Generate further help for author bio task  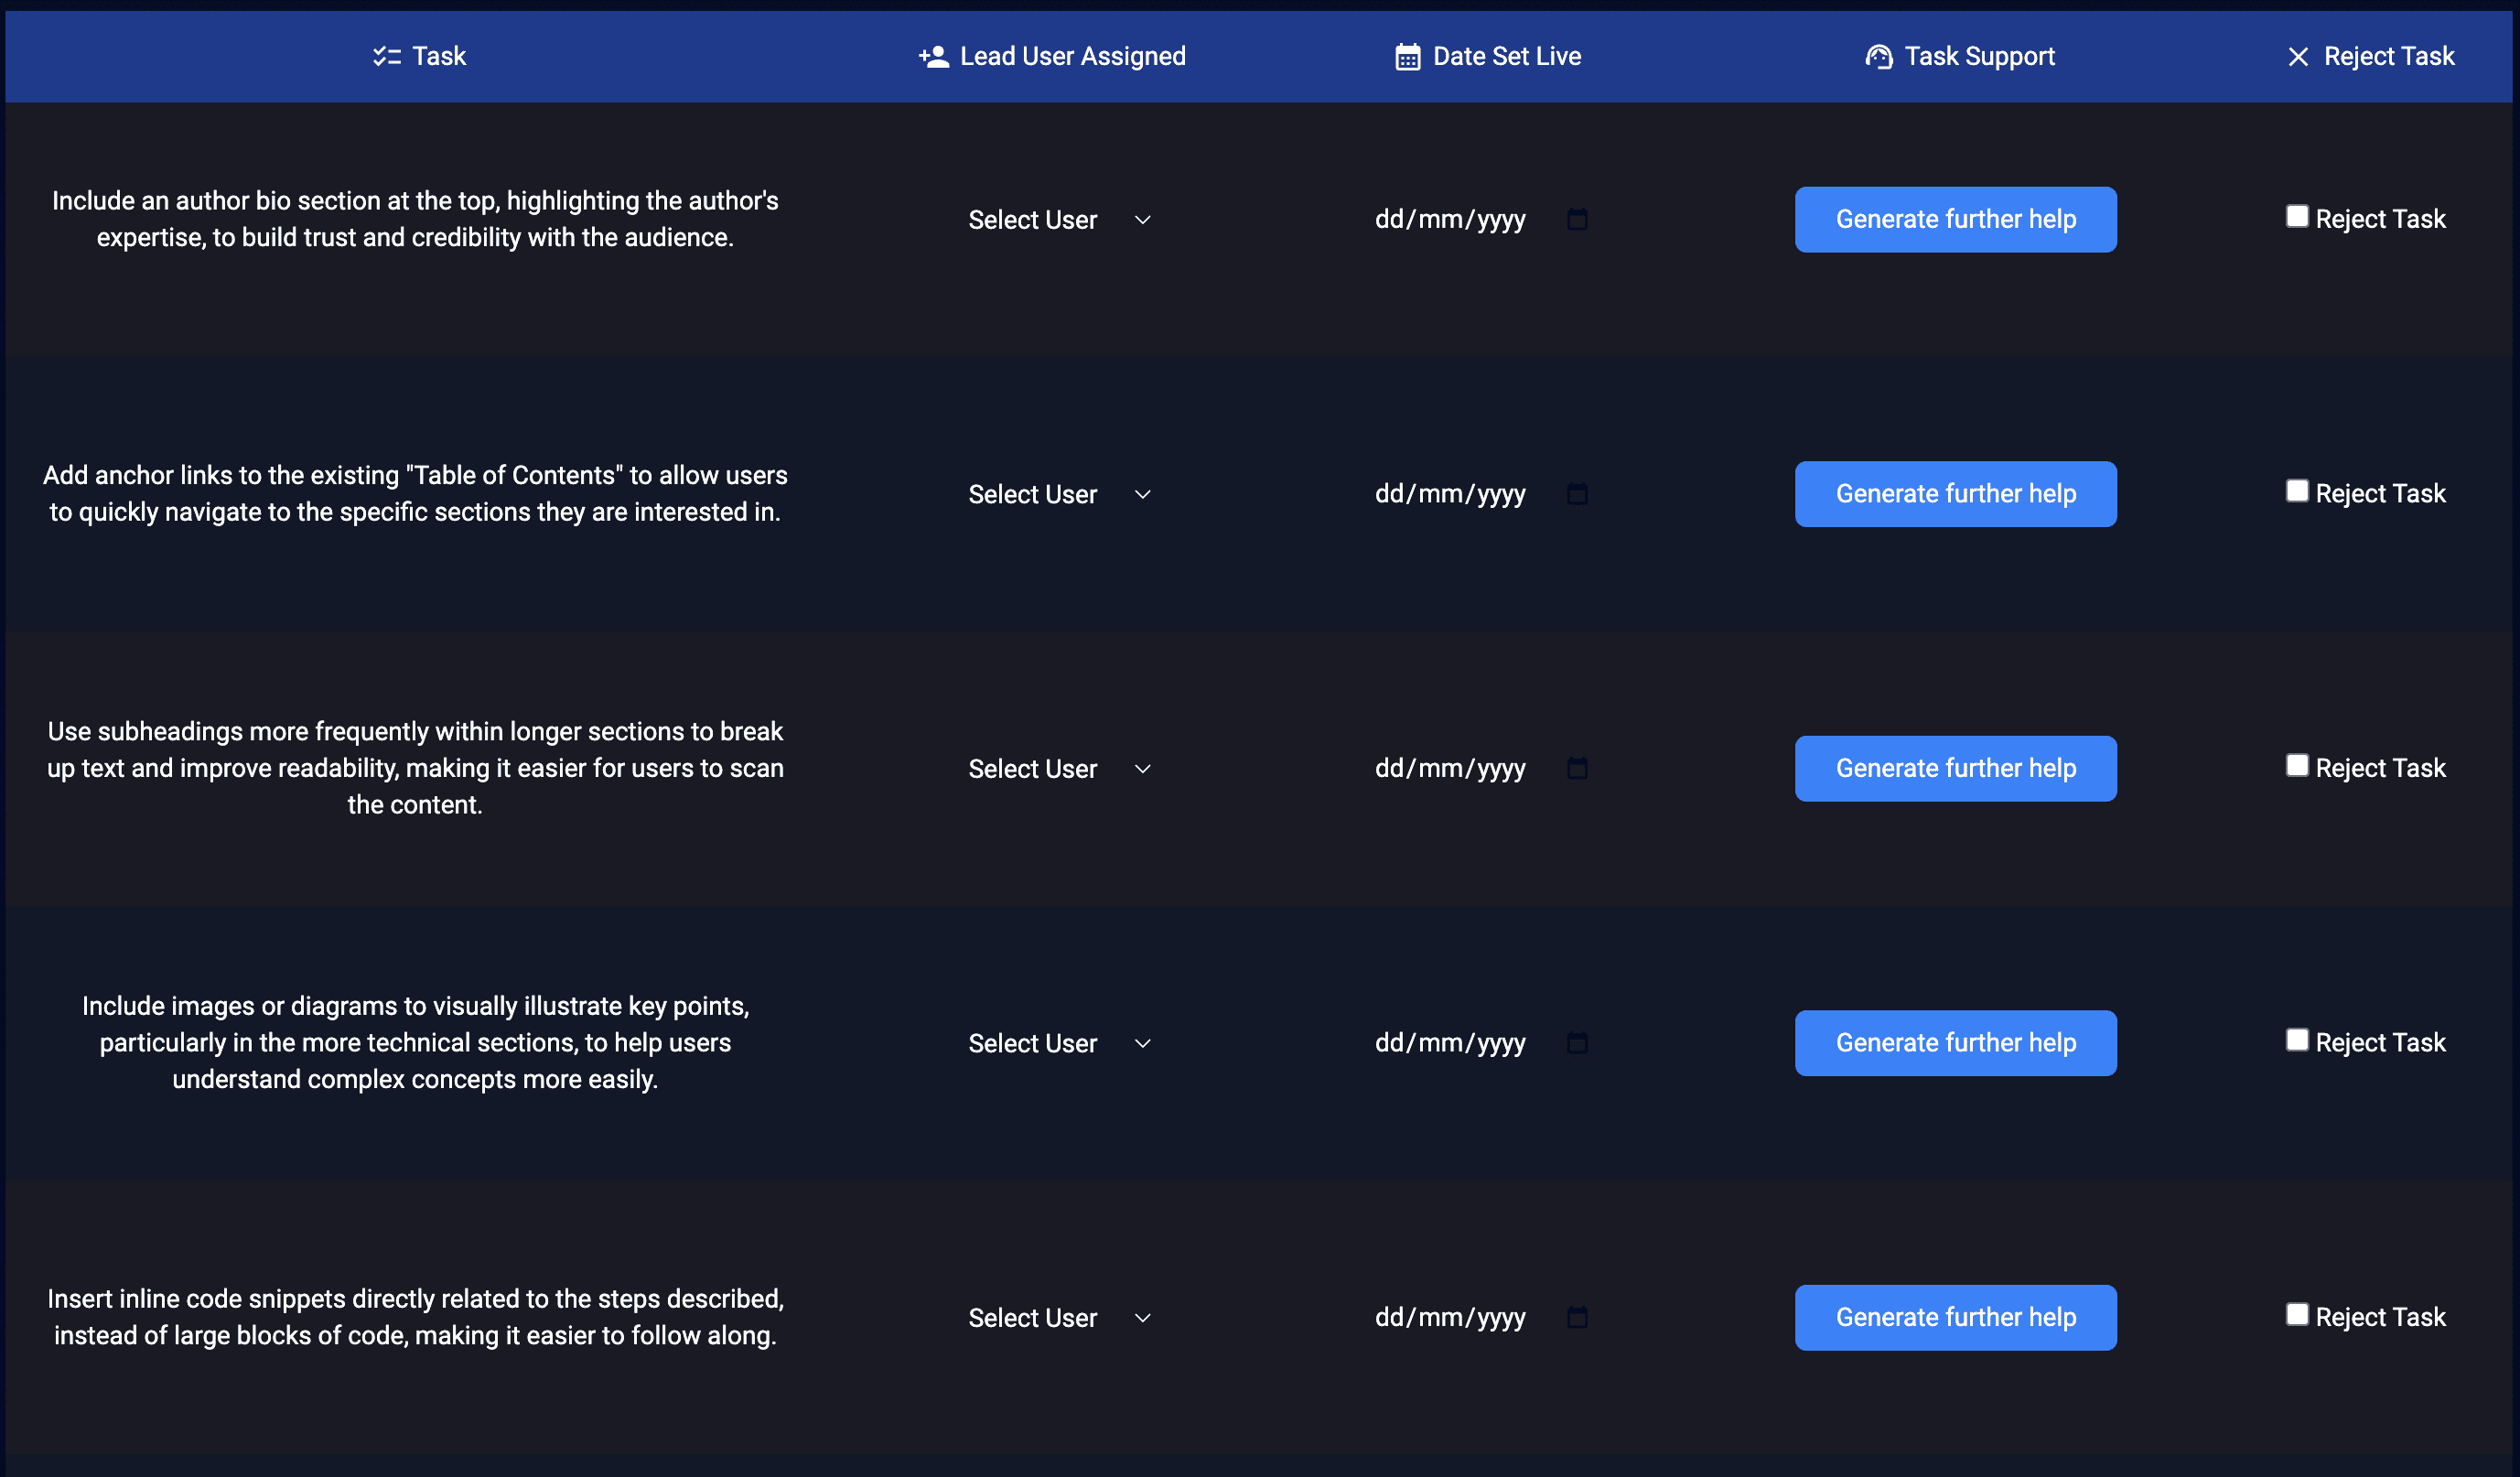(1955, 219)
